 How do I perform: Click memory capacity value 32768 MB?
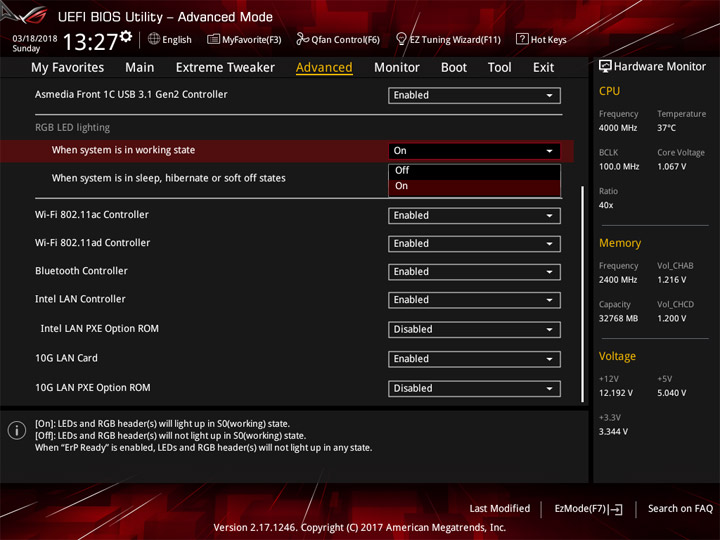618,319
